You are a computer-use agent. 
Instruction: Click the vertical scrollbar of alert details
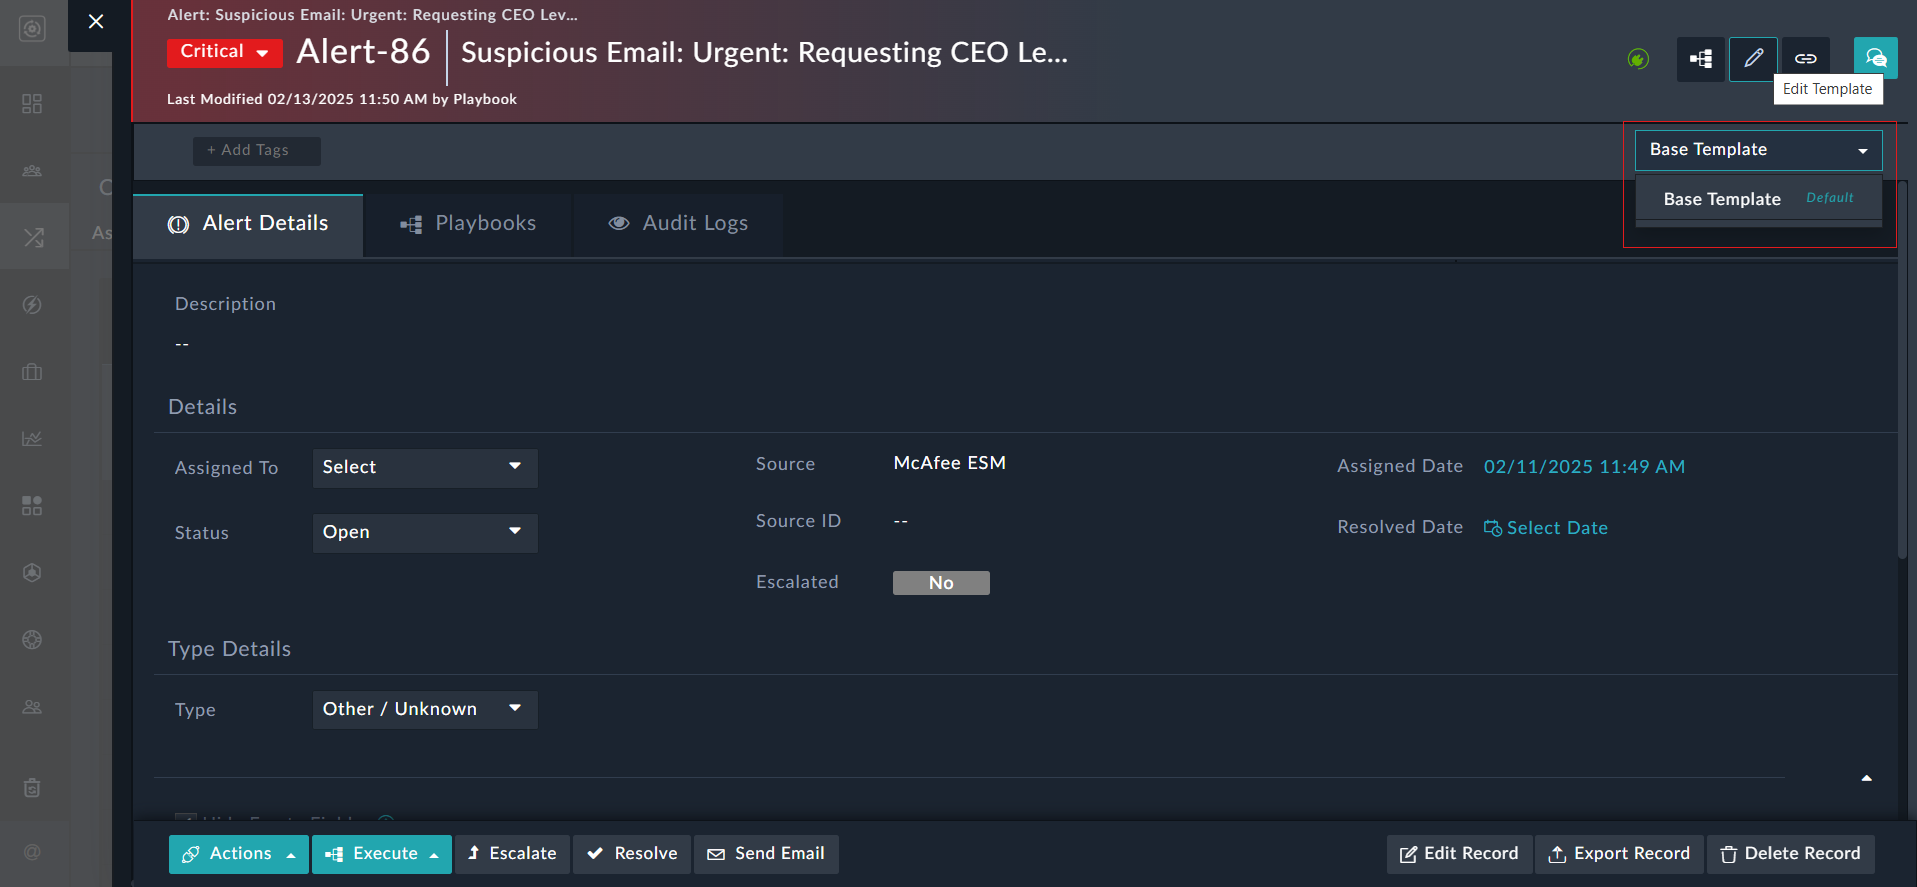tap(1902, 370)
